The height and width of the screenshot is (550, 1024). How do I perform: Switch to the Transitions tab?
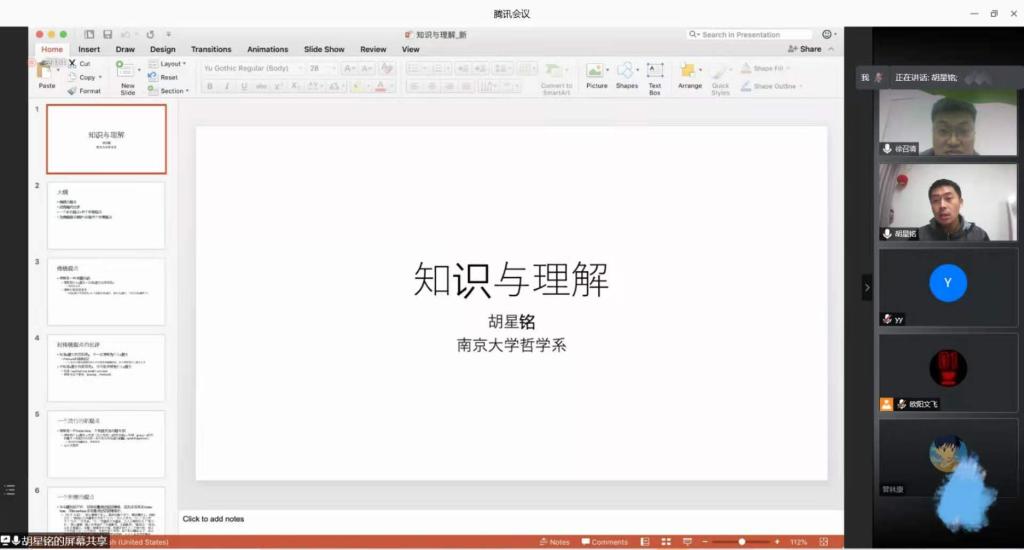point(211,49)
